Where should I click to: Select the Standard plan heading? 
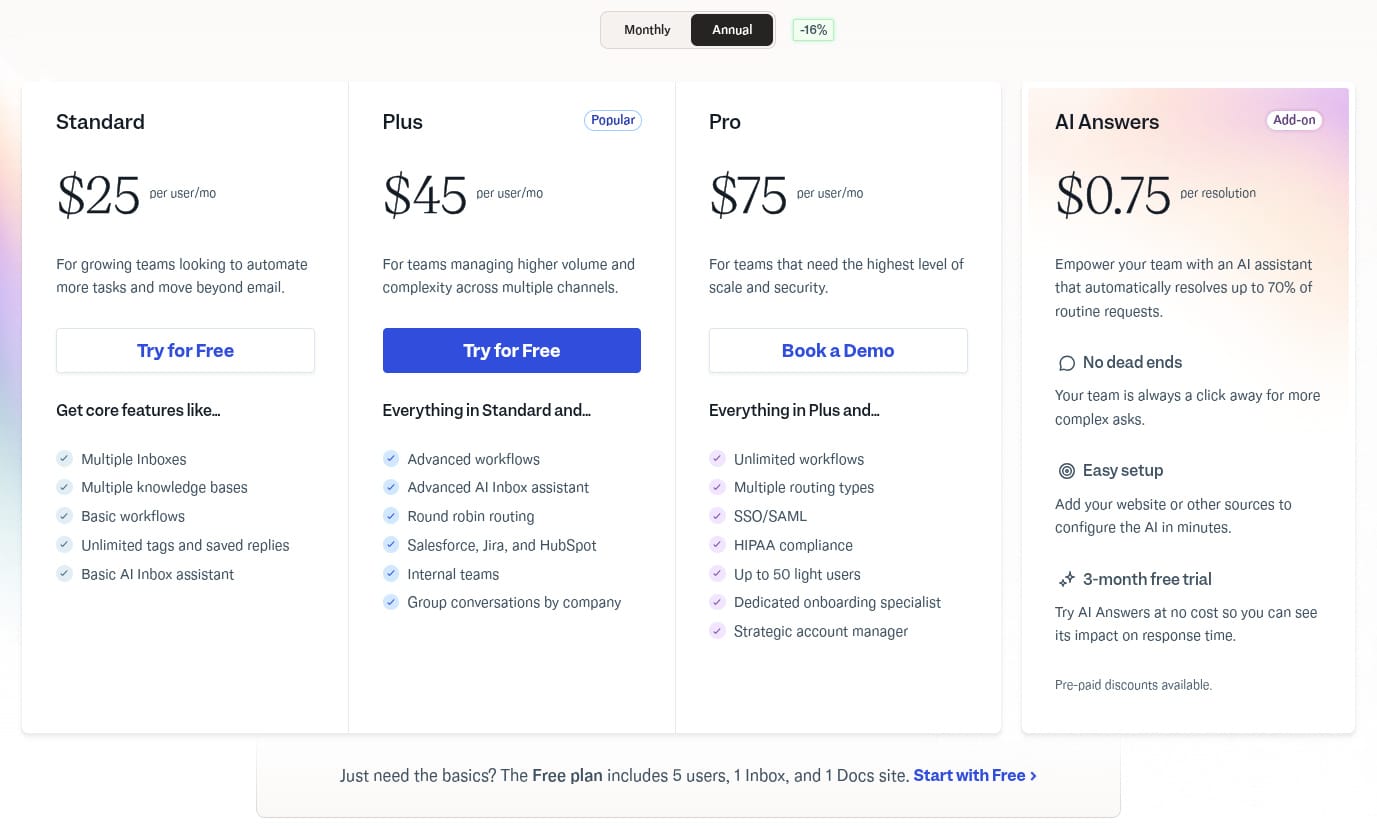point(100,122)
